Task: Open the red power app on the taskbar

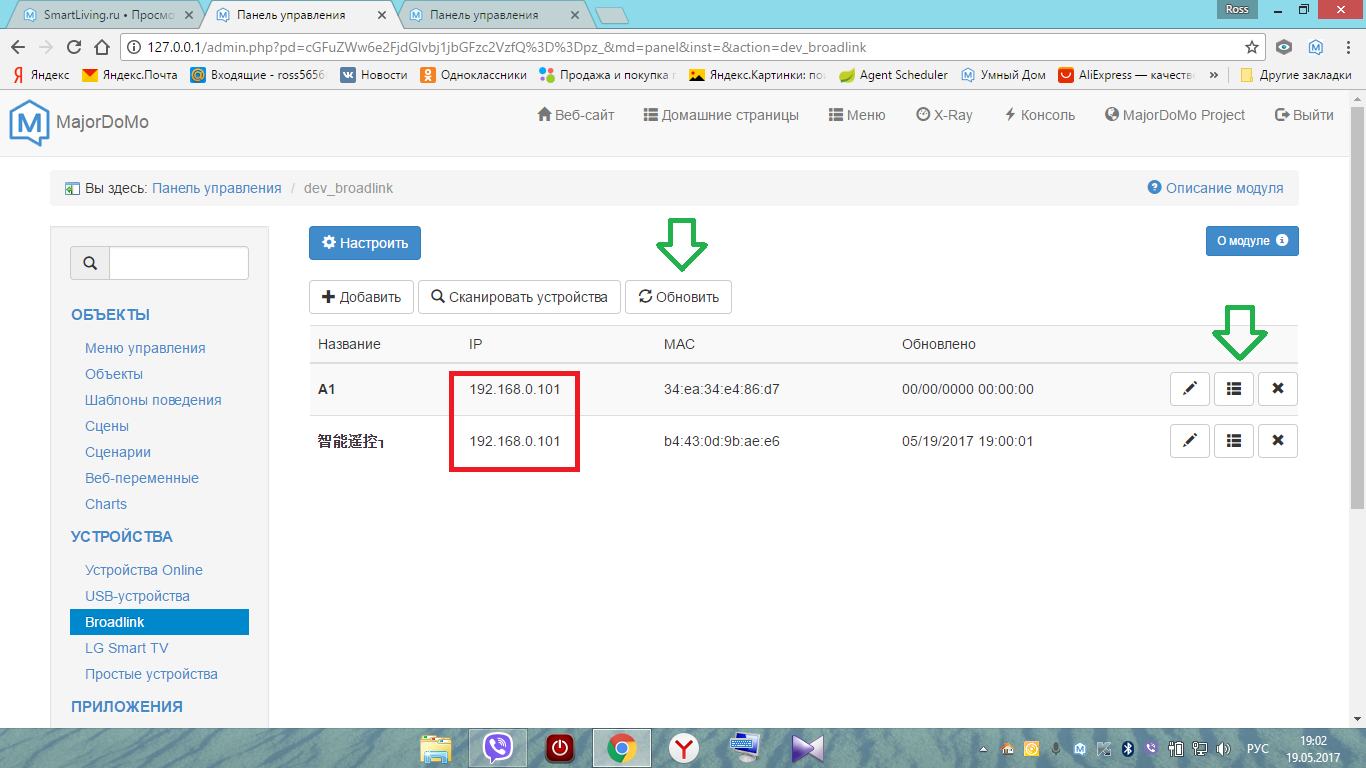Action: tap(560, 748)
